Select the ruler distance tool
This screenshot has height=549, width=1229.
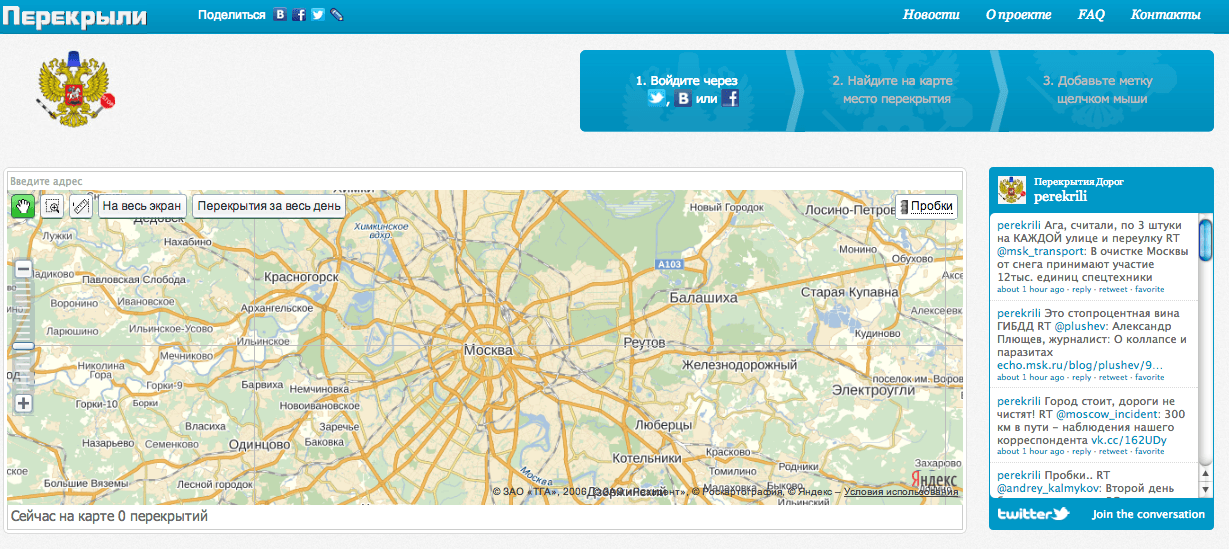click(81, 206)
